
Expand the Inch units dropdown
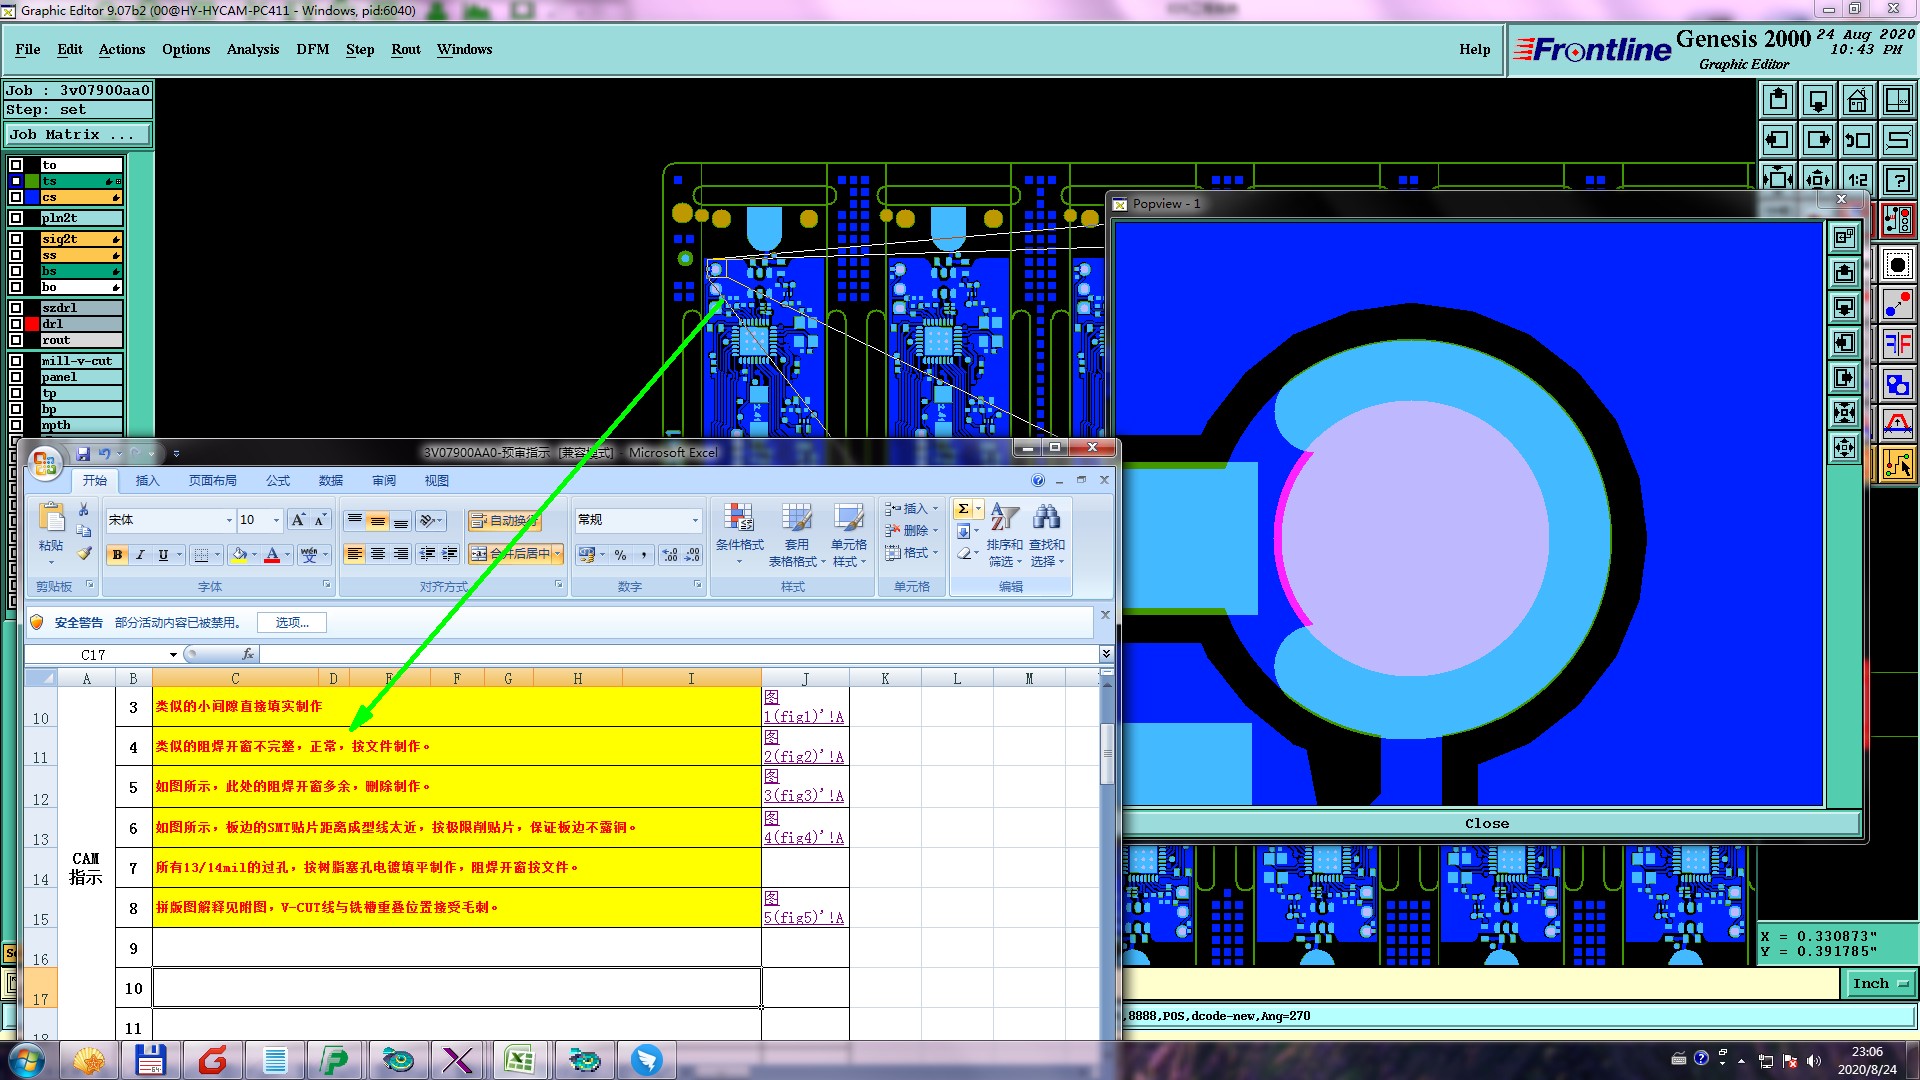pos(1879,984)
